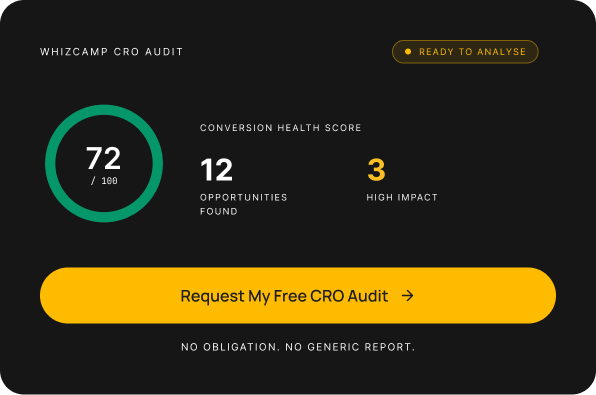This screenshot has height=395, width=596.
Task: Click the '/ 100' text under the score
Action: click(104, 181)
